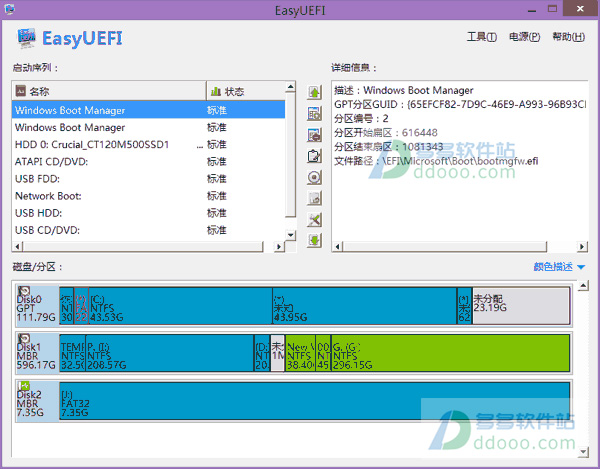Click the delete boot entry icon
600x469 pixels.
click(314, 135)
